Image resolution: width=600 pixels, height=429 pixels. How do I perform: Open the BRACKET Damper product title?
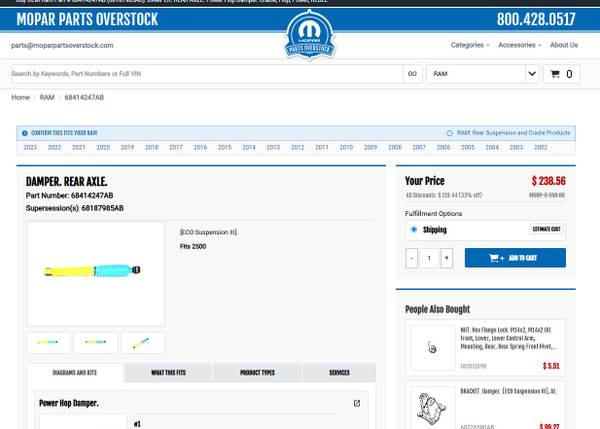[509, 391]
